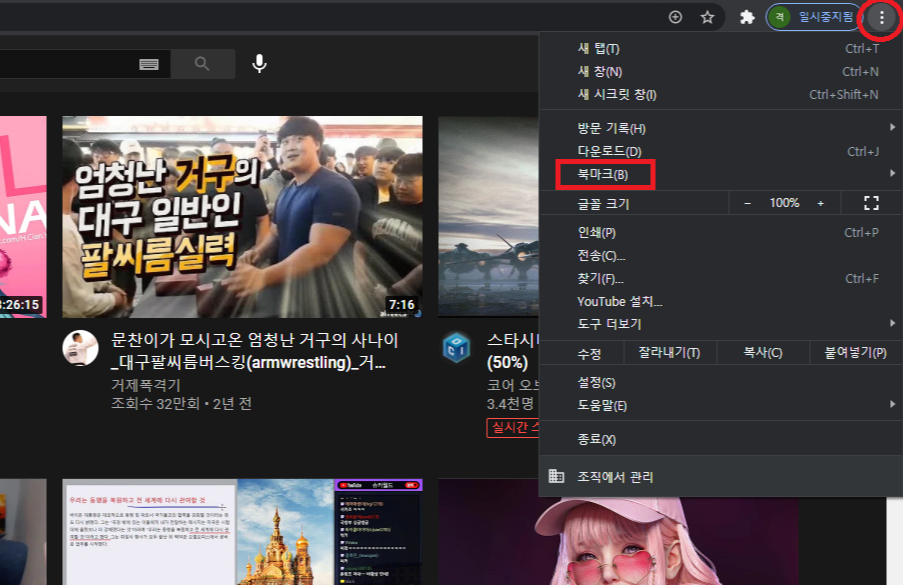Viewport: 903px width, 585px height.
Task: Click 복사(C) edit button
Action: 762,353
